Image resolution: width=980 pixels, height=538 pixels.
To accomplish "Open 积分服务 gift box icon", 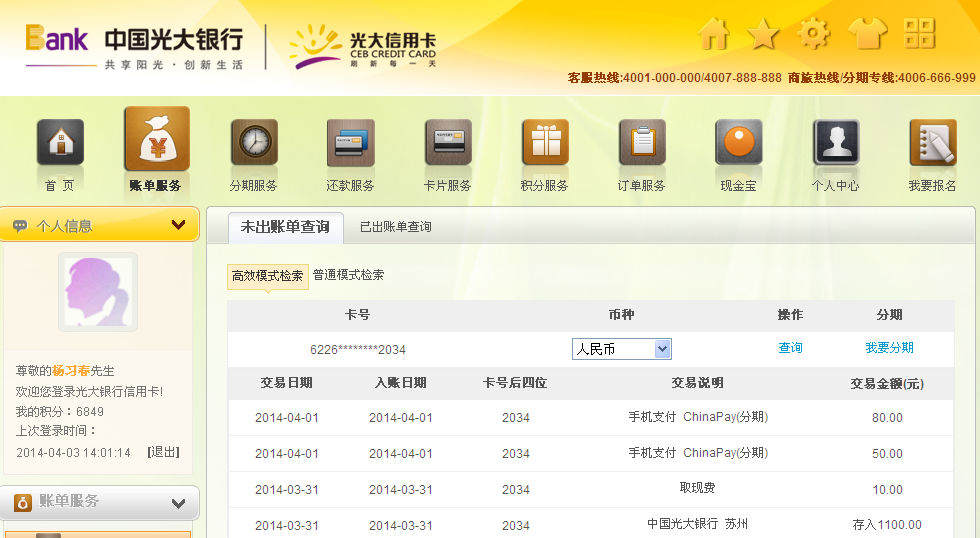I will 545,143.
